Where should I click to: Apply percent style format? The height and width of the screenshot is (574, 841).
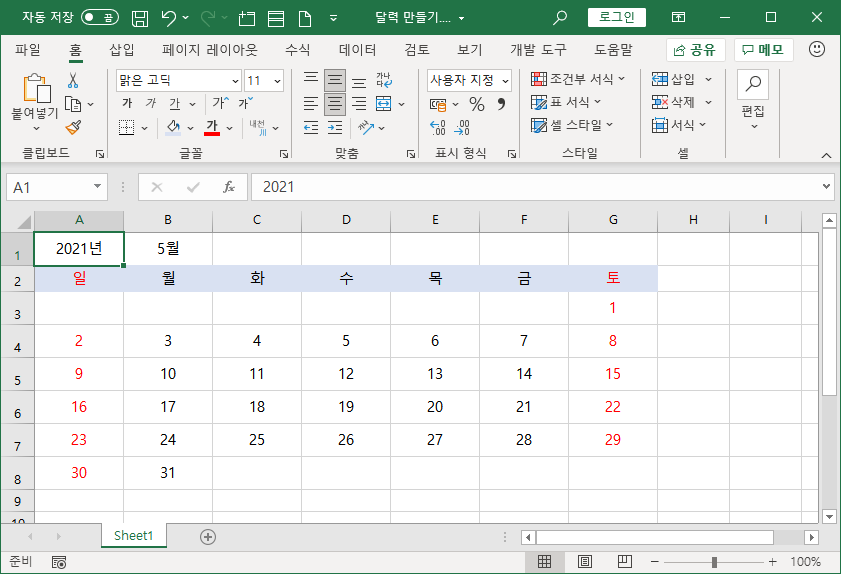(477, 104)
